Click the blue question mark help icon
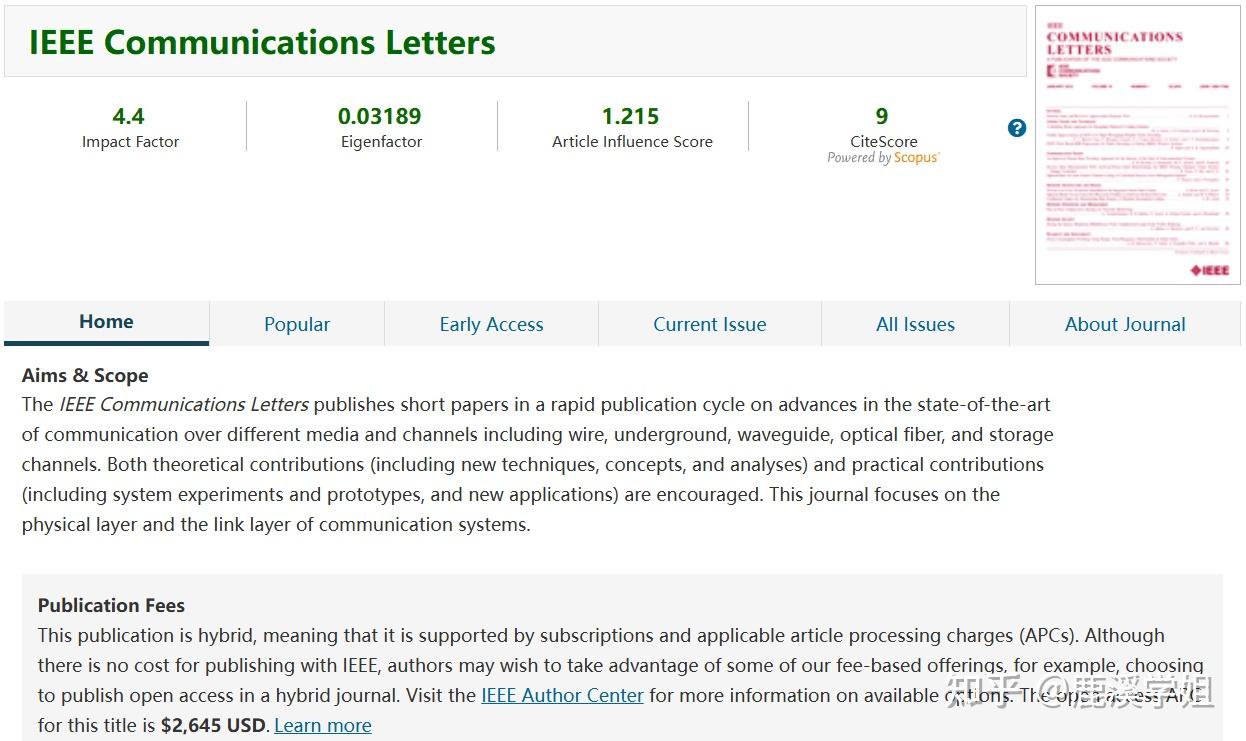Viewport: 1246px width, 741px height. tap(1017, 128)
